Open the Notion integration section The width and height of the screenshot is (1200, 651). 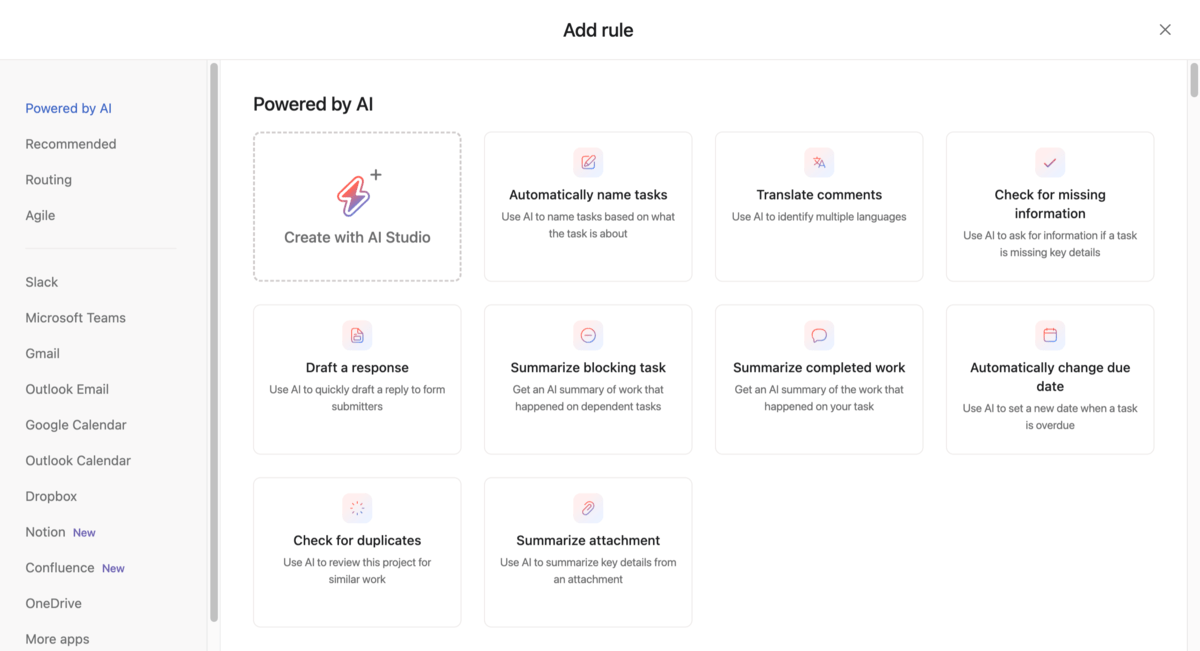[46, 531]
